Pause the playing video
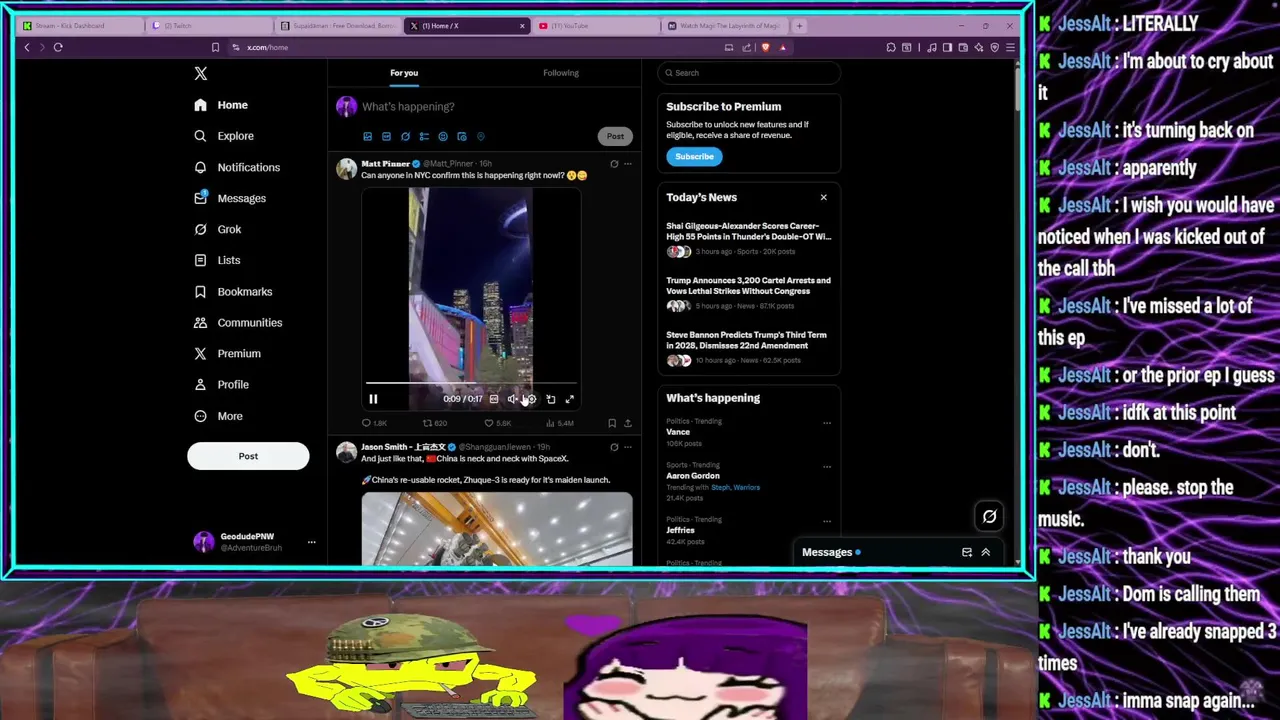This screenshot has height=720, width=1280. coord(373,399)
